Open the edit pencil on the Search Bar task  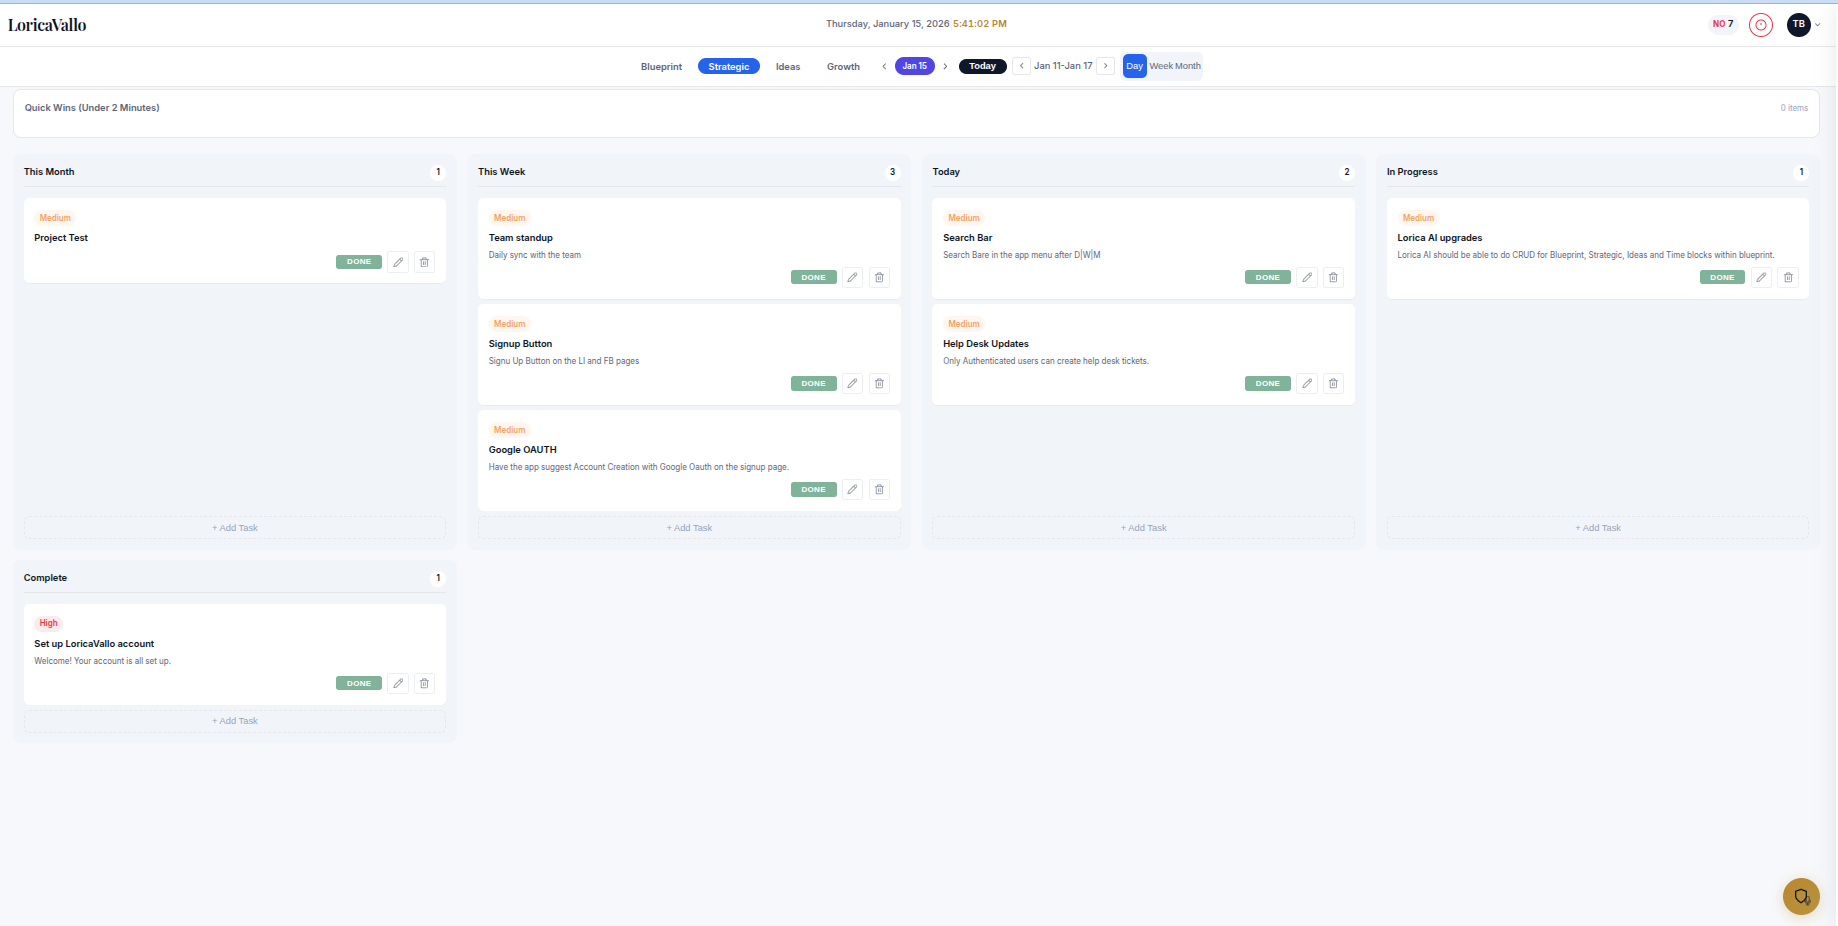pos(1307,277)
